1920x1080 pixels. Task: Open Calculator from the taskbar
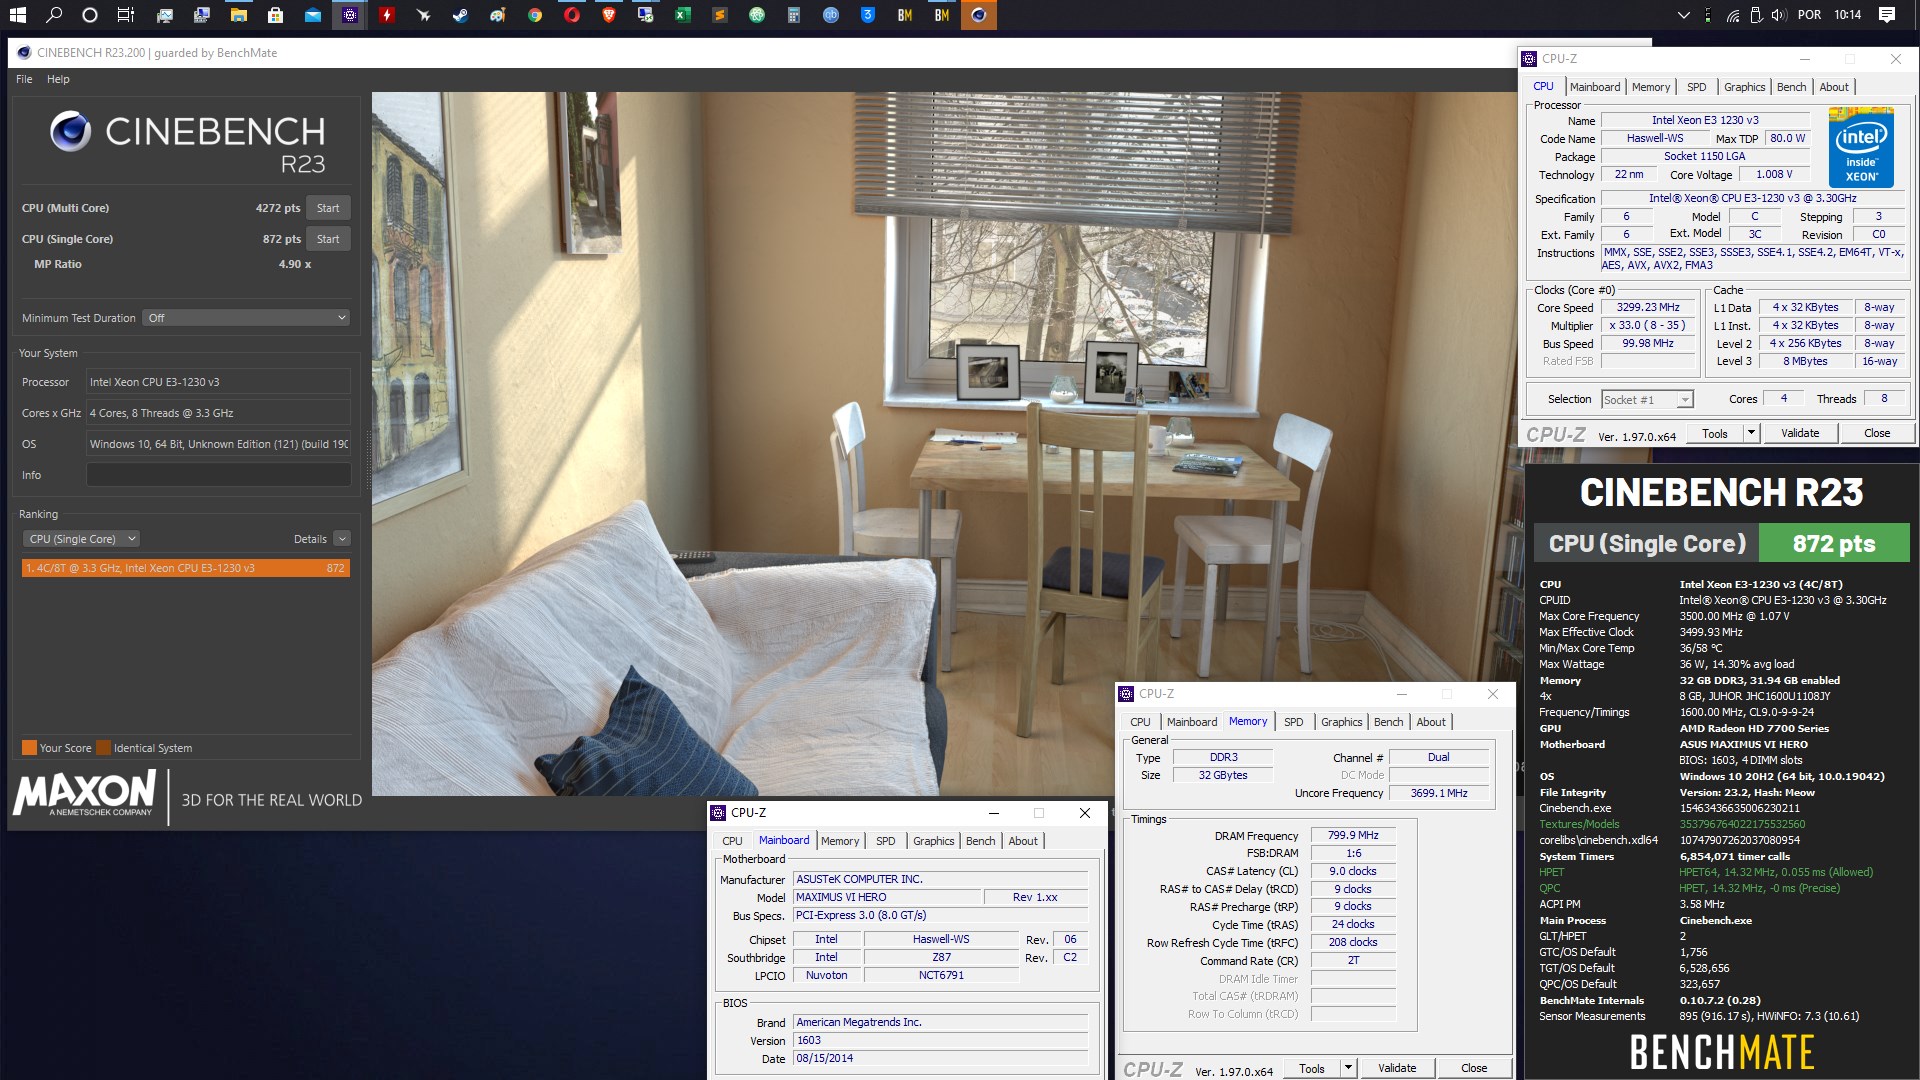[x=794, y=15]
